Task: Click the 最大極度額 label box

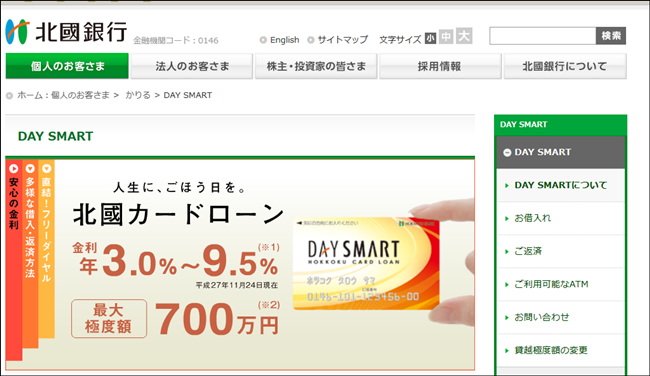Action: 109,318
